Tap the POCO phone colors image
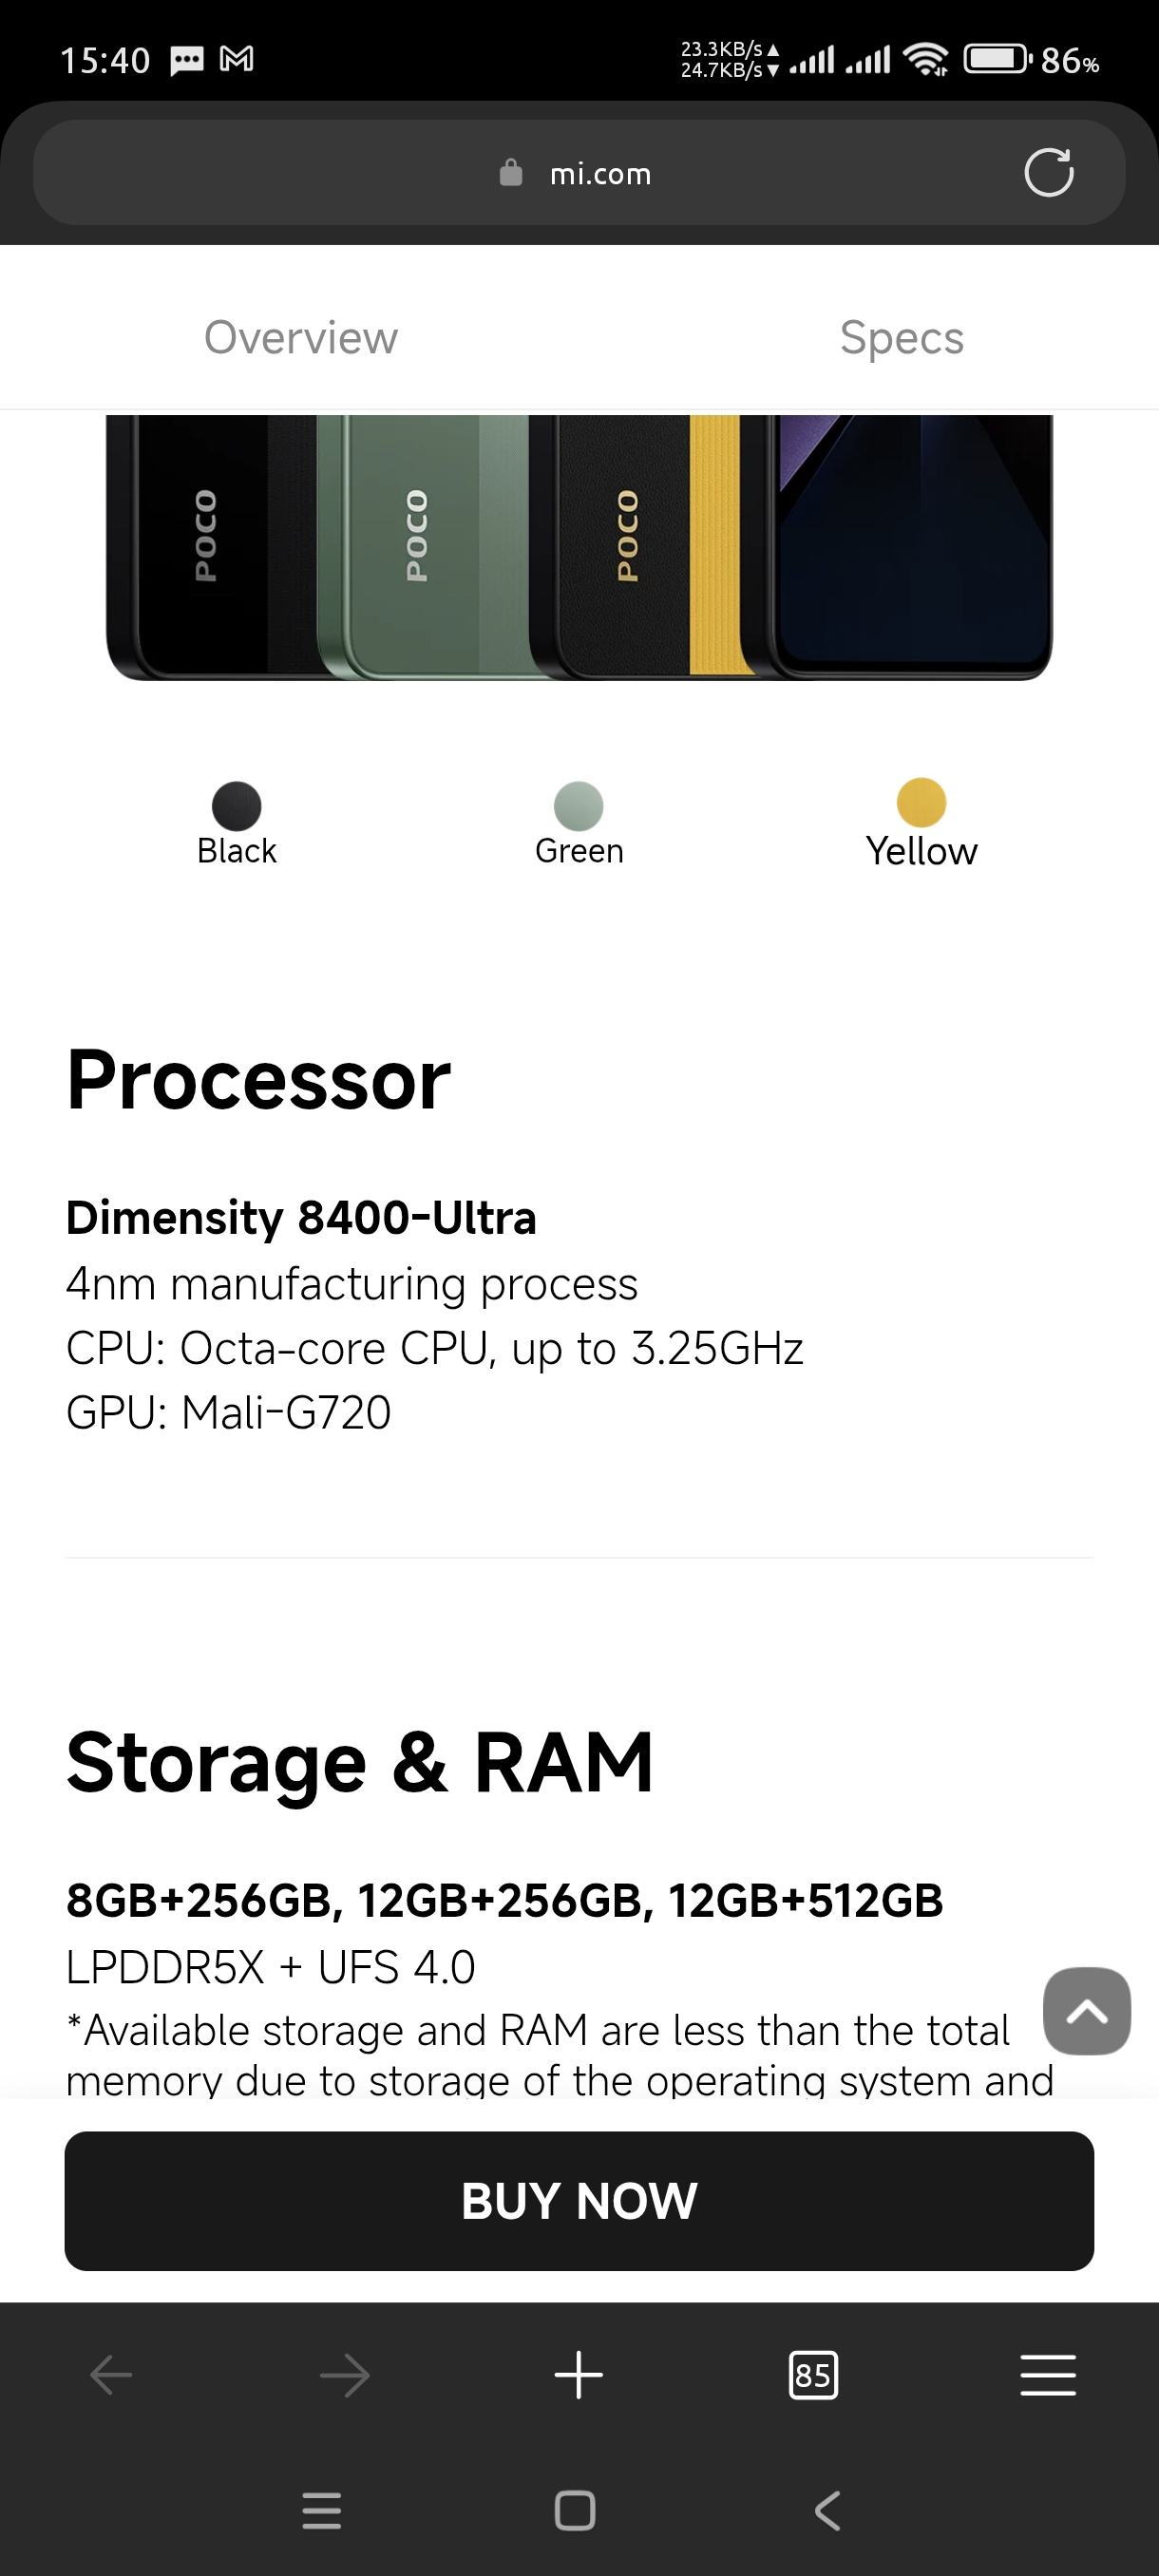This screenshot has width=1159, height=2576. coord(579,546)
